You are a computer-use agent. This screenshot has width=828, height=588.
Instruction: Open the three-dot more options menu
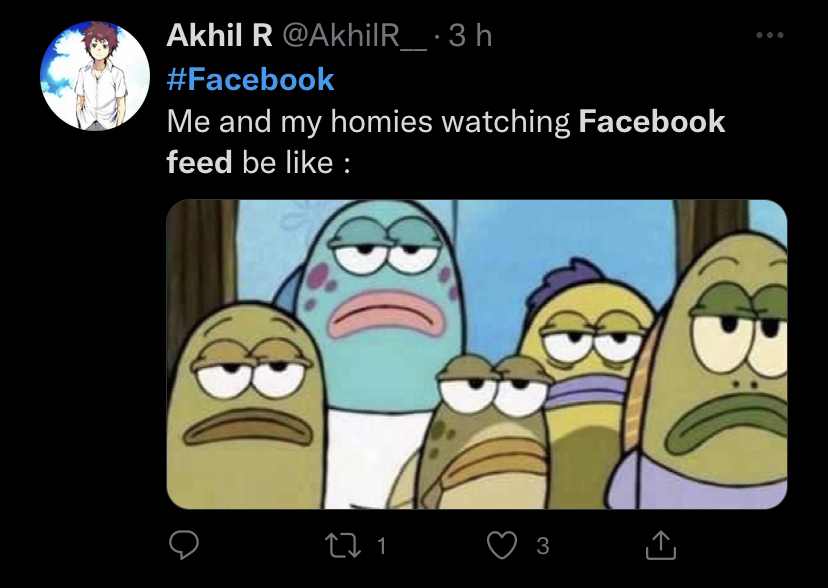coord(769,35)
